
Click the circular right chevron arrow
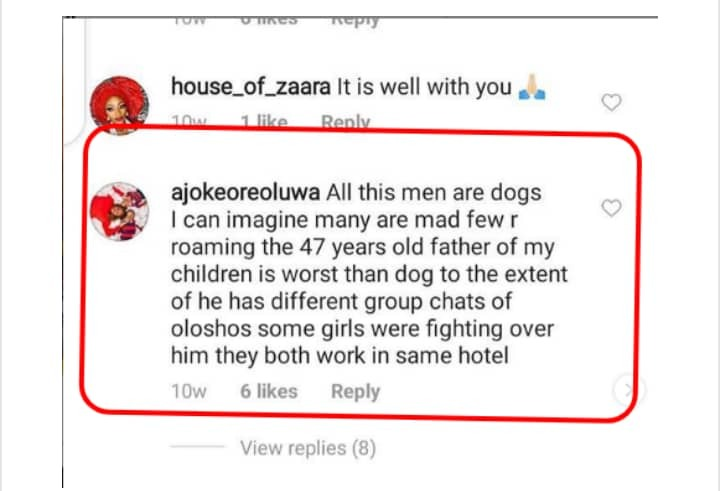(x=629, y=390)
